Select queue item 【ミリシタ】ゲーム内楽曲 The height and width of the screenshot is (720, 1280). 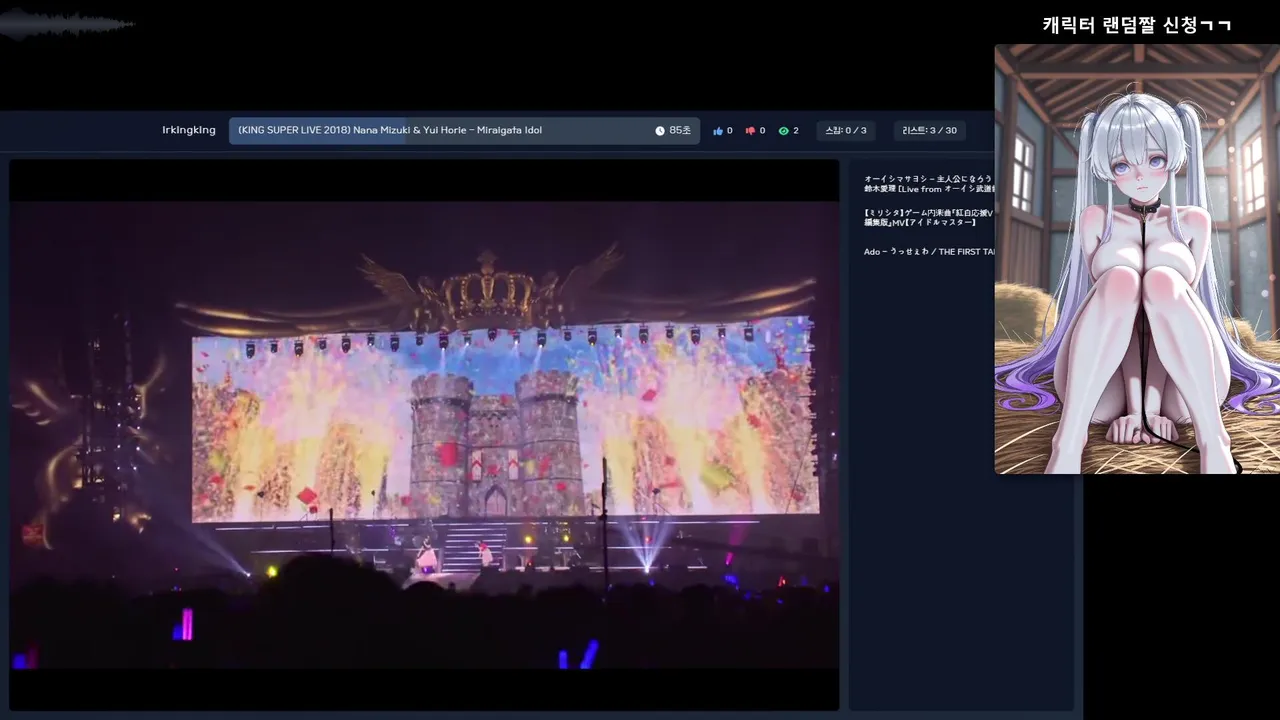pyautogui.click(x=929, y=217)
